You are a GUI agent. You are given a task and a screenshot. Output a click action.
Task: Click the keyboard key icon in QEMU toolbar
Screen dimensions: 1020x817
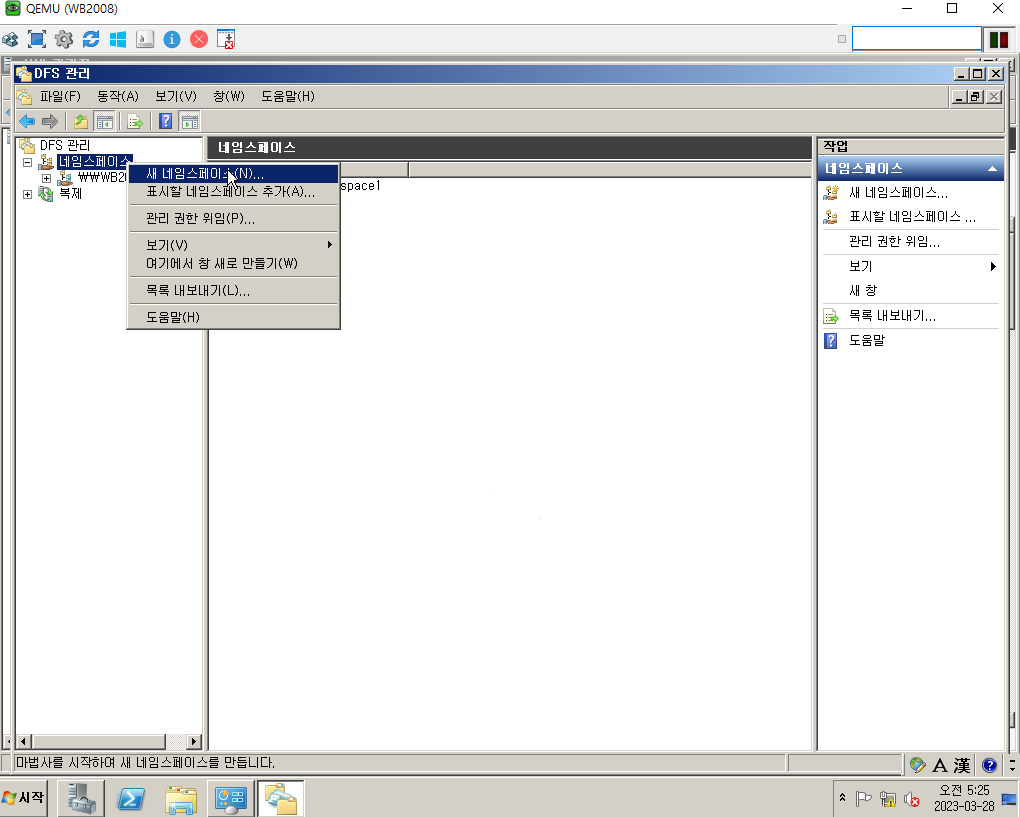[x=145, y=39]
